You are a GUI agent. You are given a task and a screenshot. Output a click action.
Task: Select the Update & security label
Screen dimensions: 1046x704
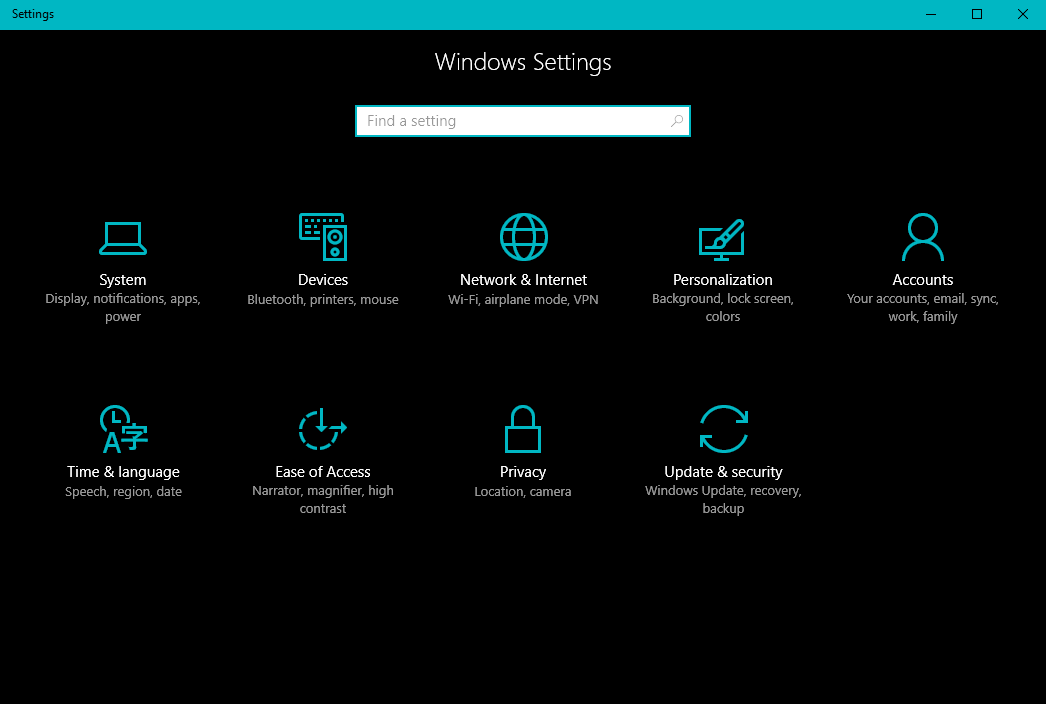click(723, 472)
